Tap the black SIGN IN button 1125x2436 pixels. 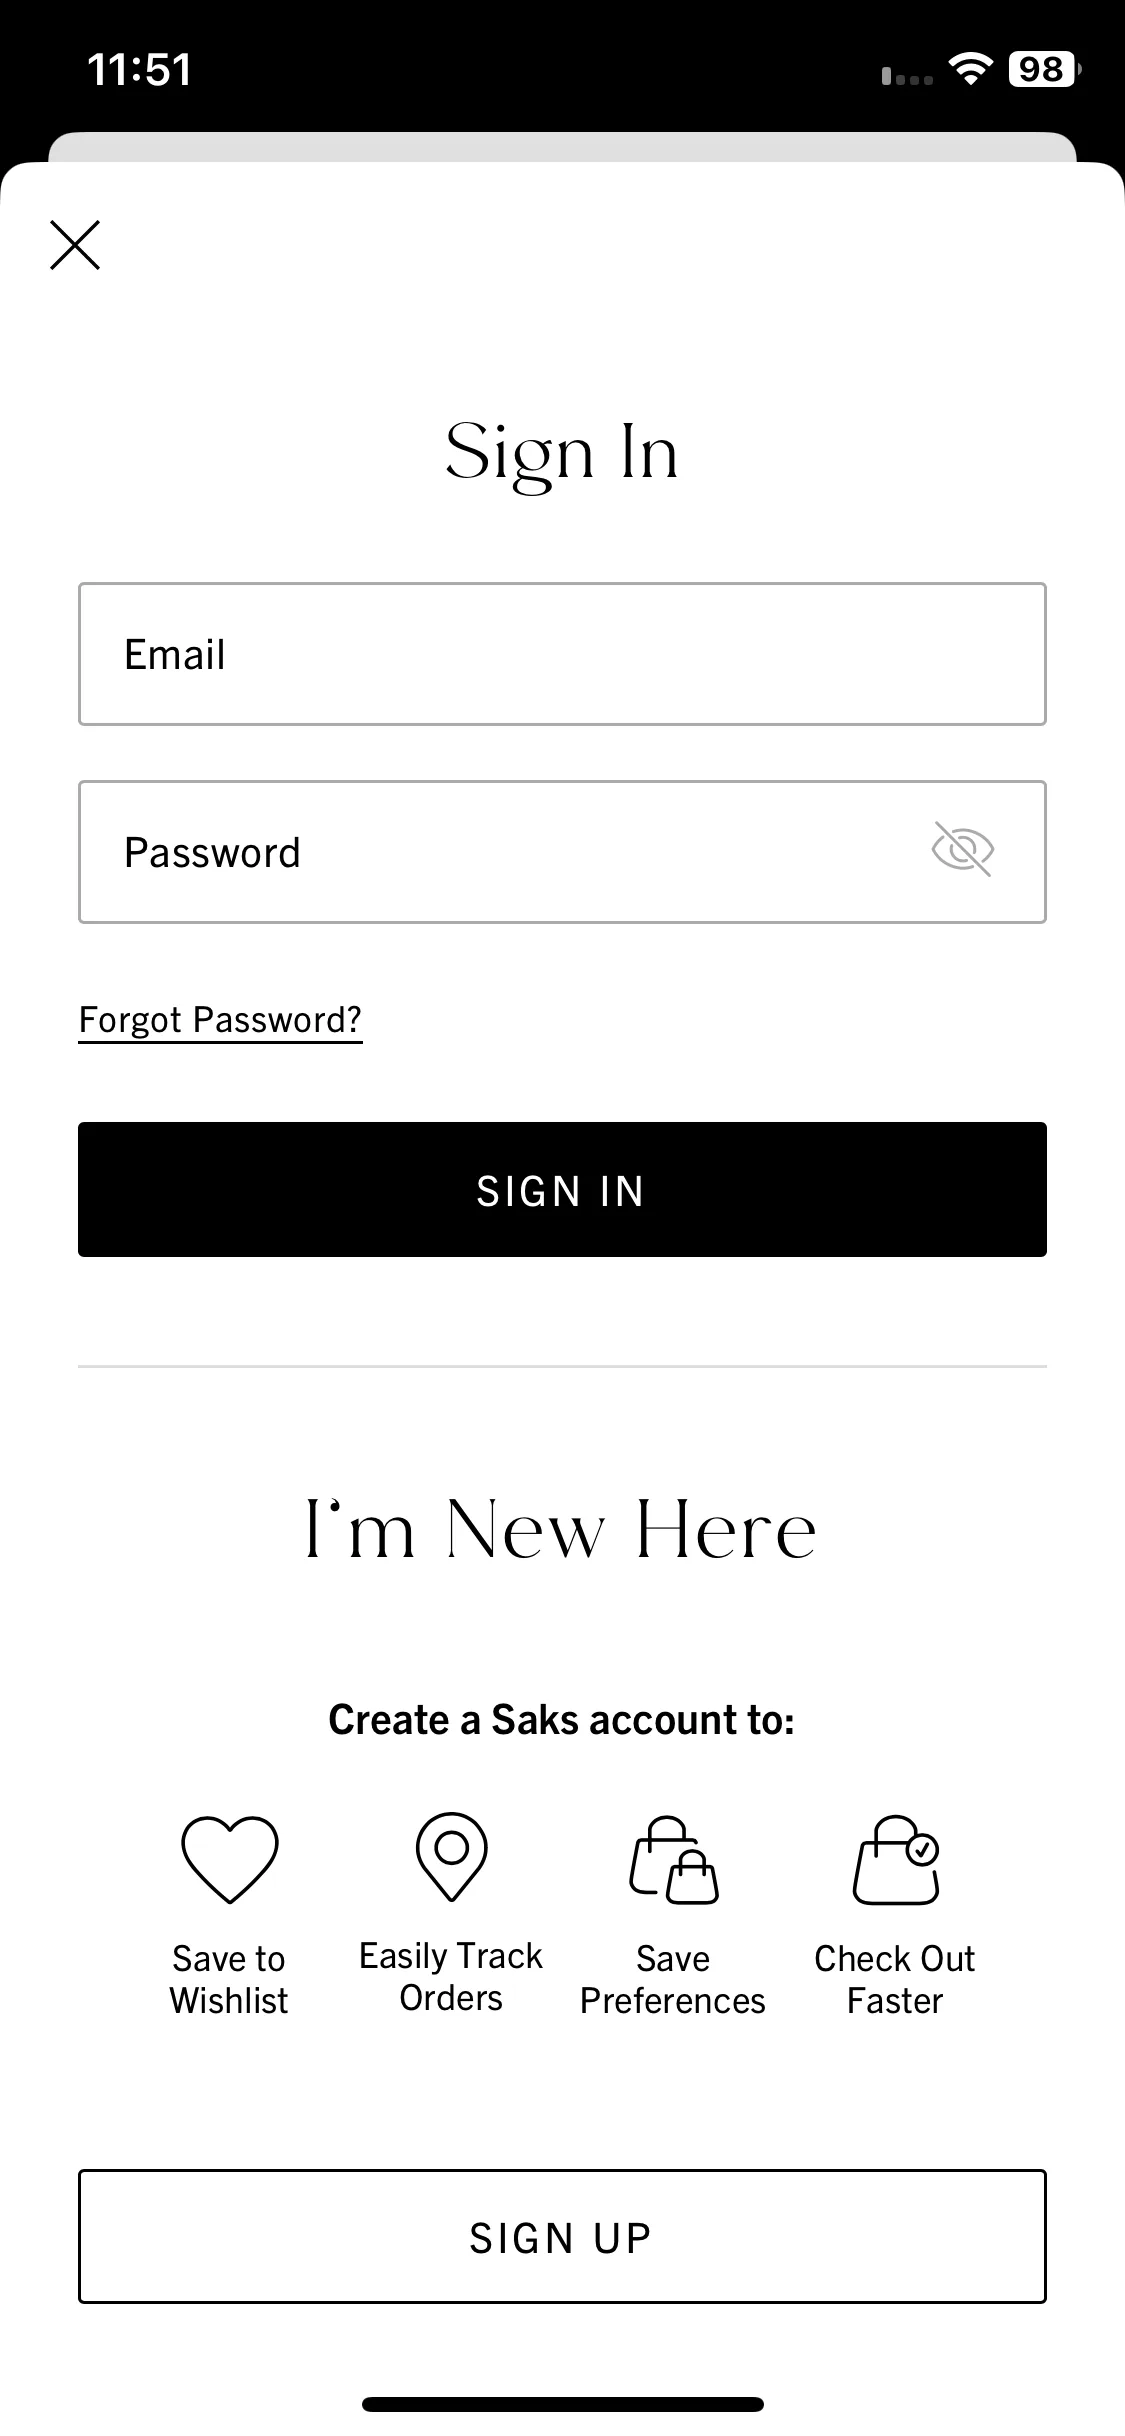click(562, 1190)
